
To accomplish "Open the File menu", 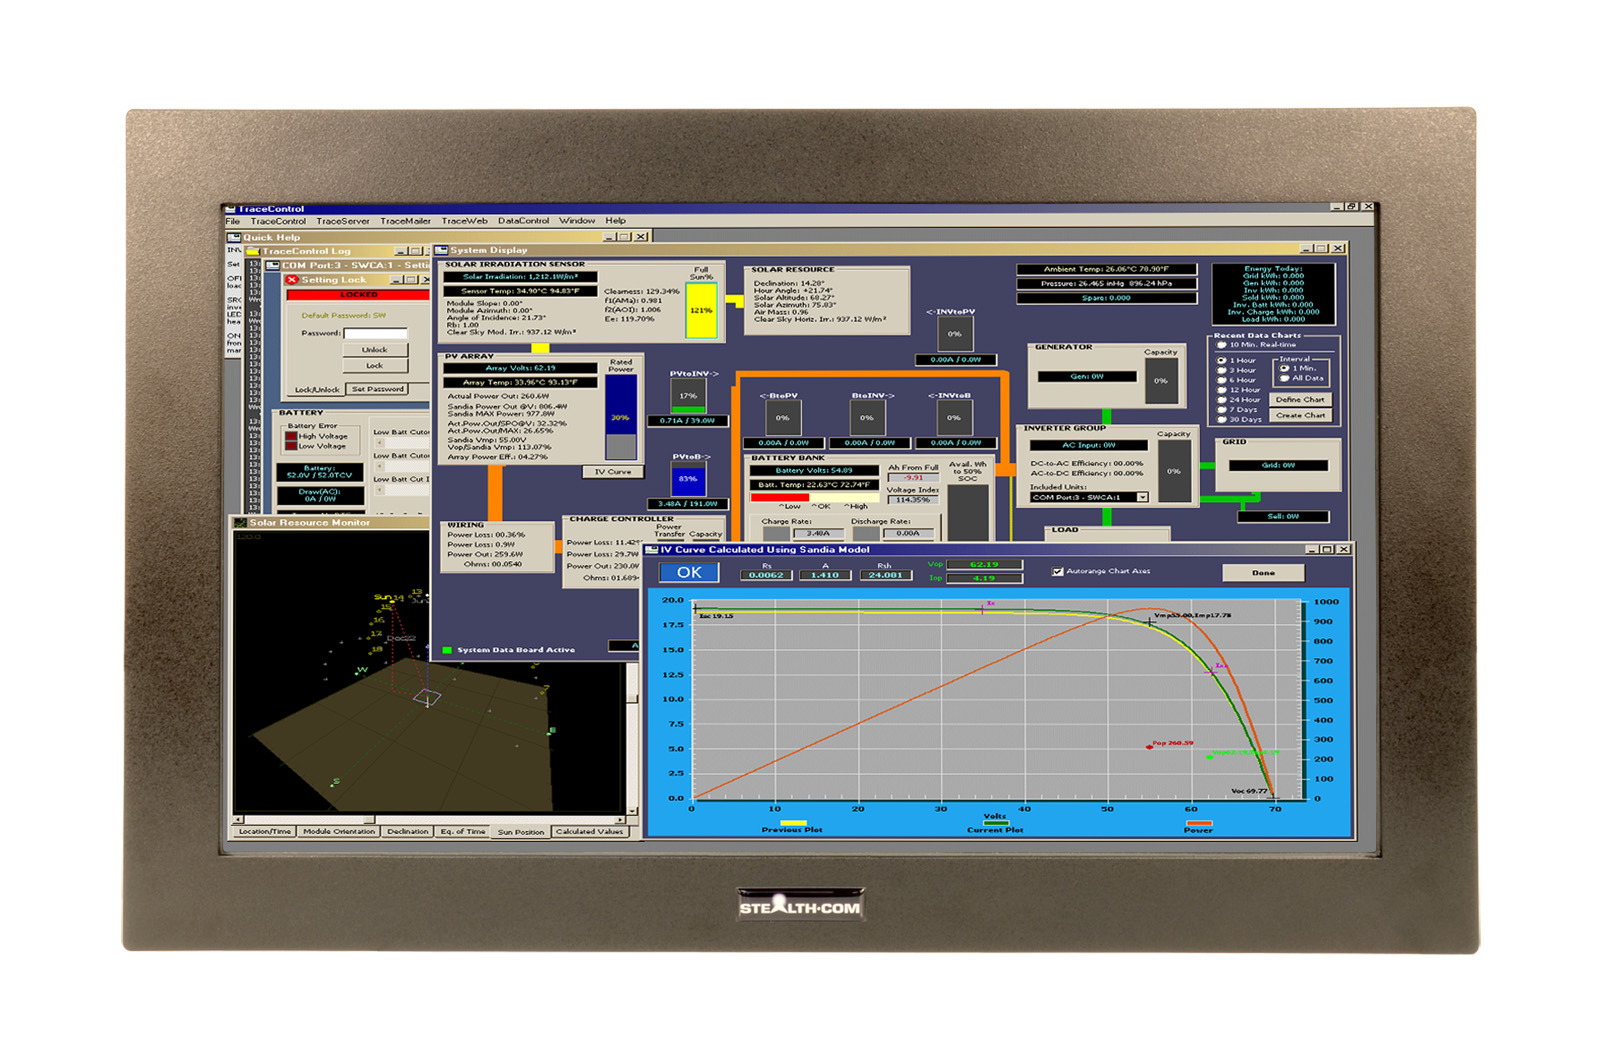I will tap(233, 221).
